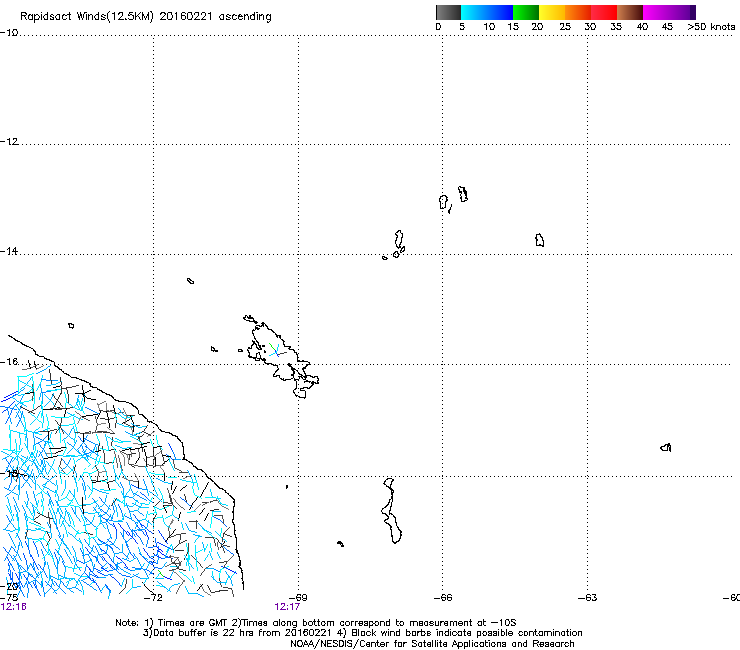This screenshot has width=740, height=650.
Task: Click the 'Data buffer is 22 hrs' note line
Action: coord(362,633)
